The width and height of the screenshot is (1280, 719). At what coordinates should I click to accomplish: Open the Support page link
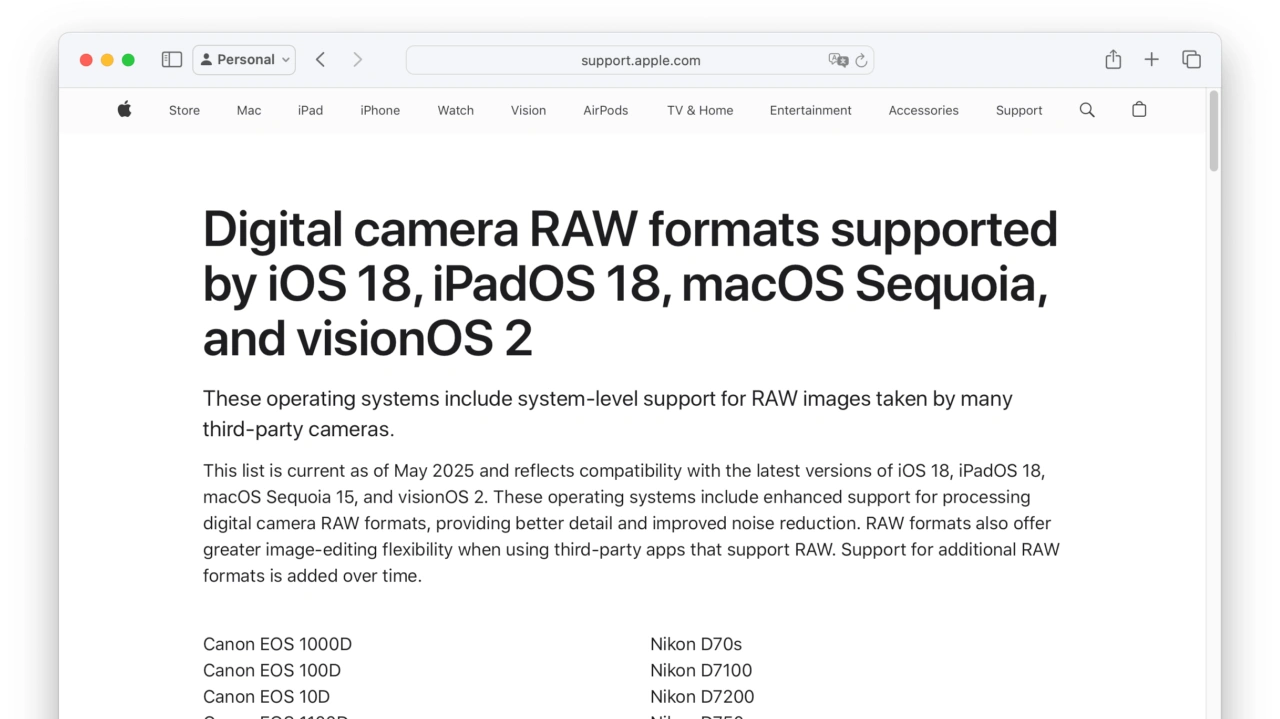pyautogui.click(x=1019, y=111)
